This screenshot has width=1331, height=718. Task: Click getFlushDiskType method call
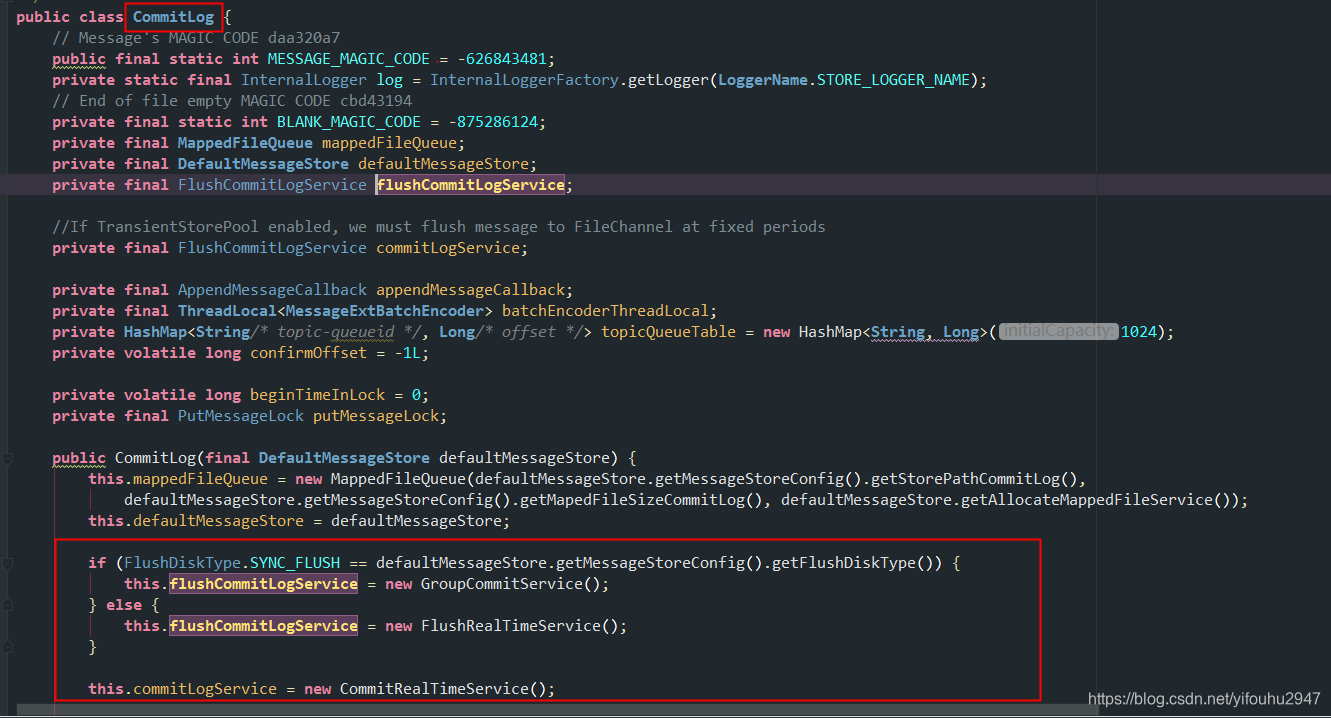[x=844, y=563]
